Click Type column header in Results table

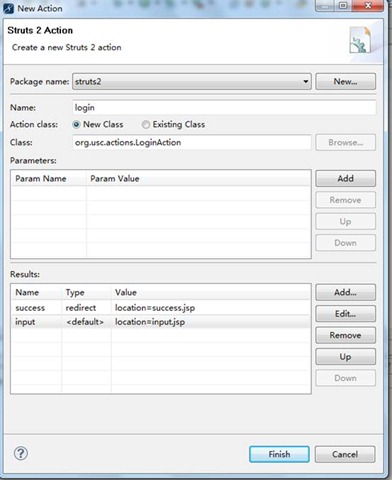pyautogui.click(x=86, y=292)
